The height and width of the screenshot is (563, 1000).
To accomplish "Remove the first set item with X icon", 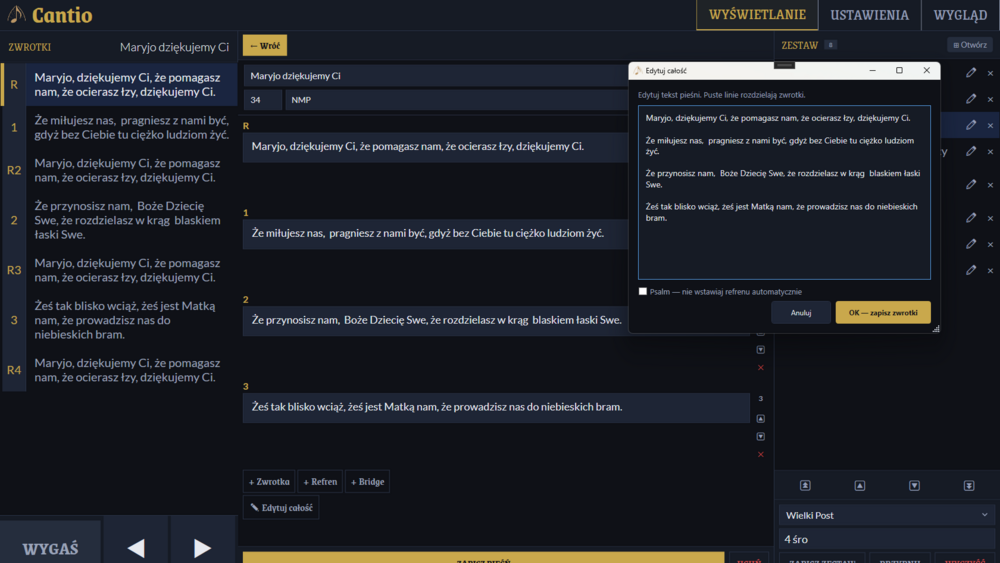I will click(991, 73).
